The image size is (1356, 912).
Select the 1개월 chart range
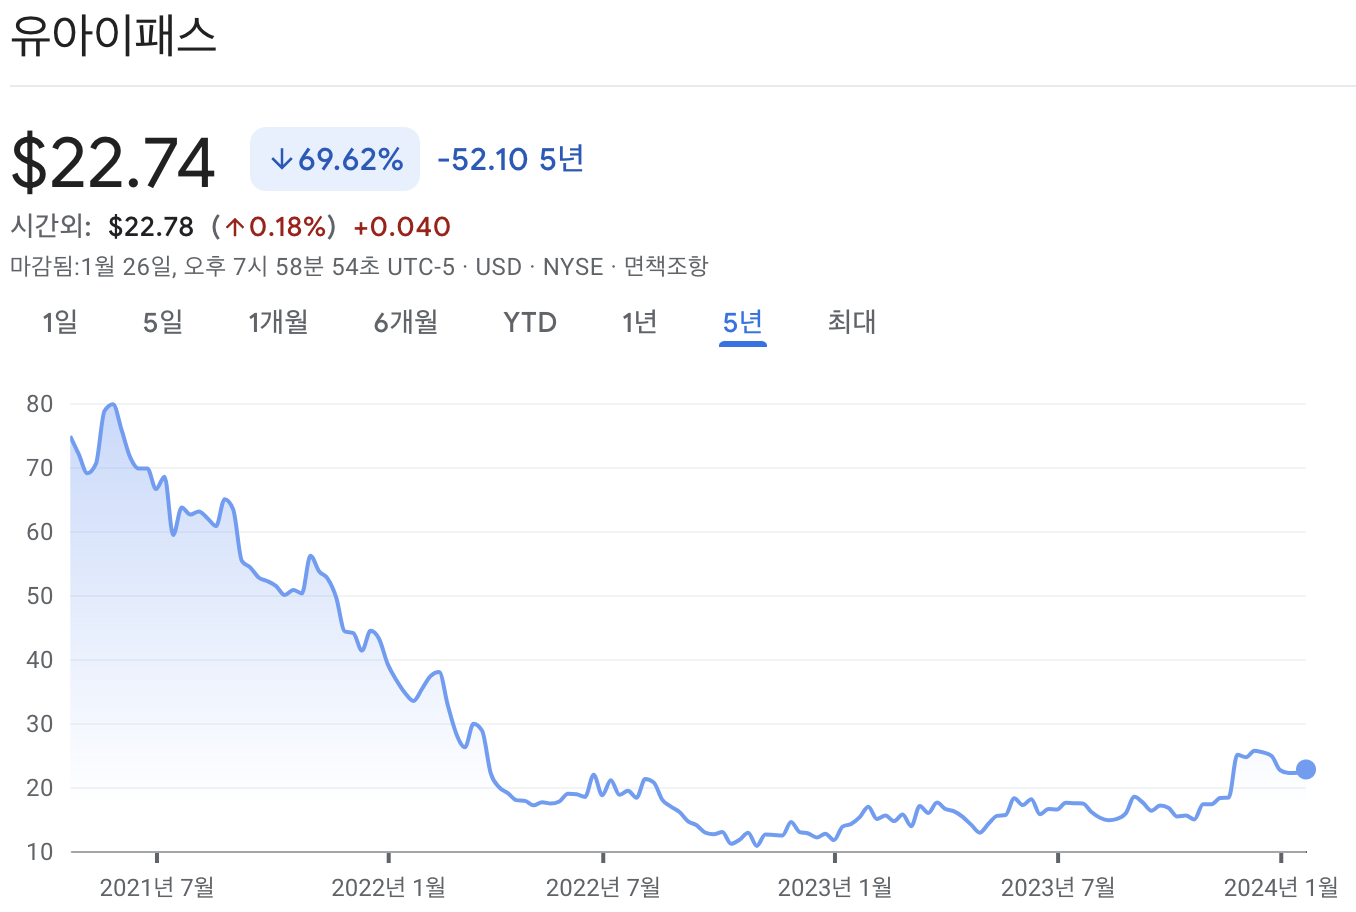(277, 322)
